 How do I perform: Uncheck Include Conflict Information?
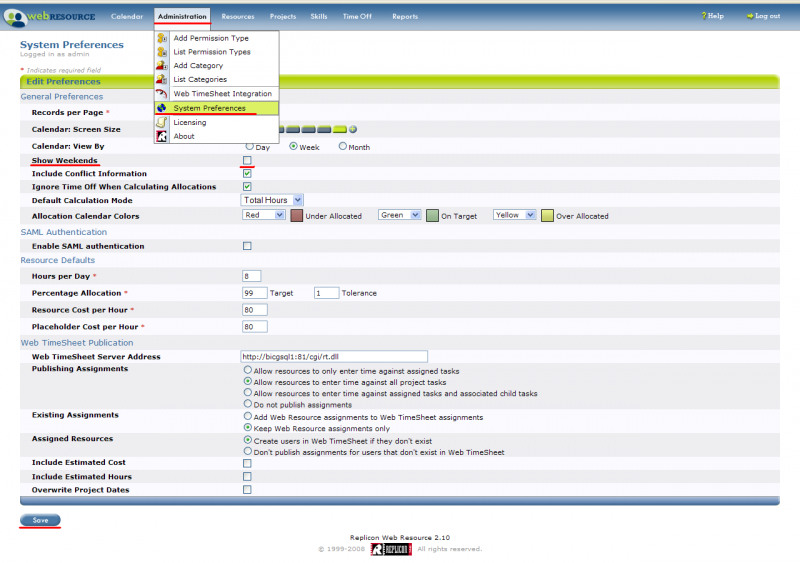(247, 174)
